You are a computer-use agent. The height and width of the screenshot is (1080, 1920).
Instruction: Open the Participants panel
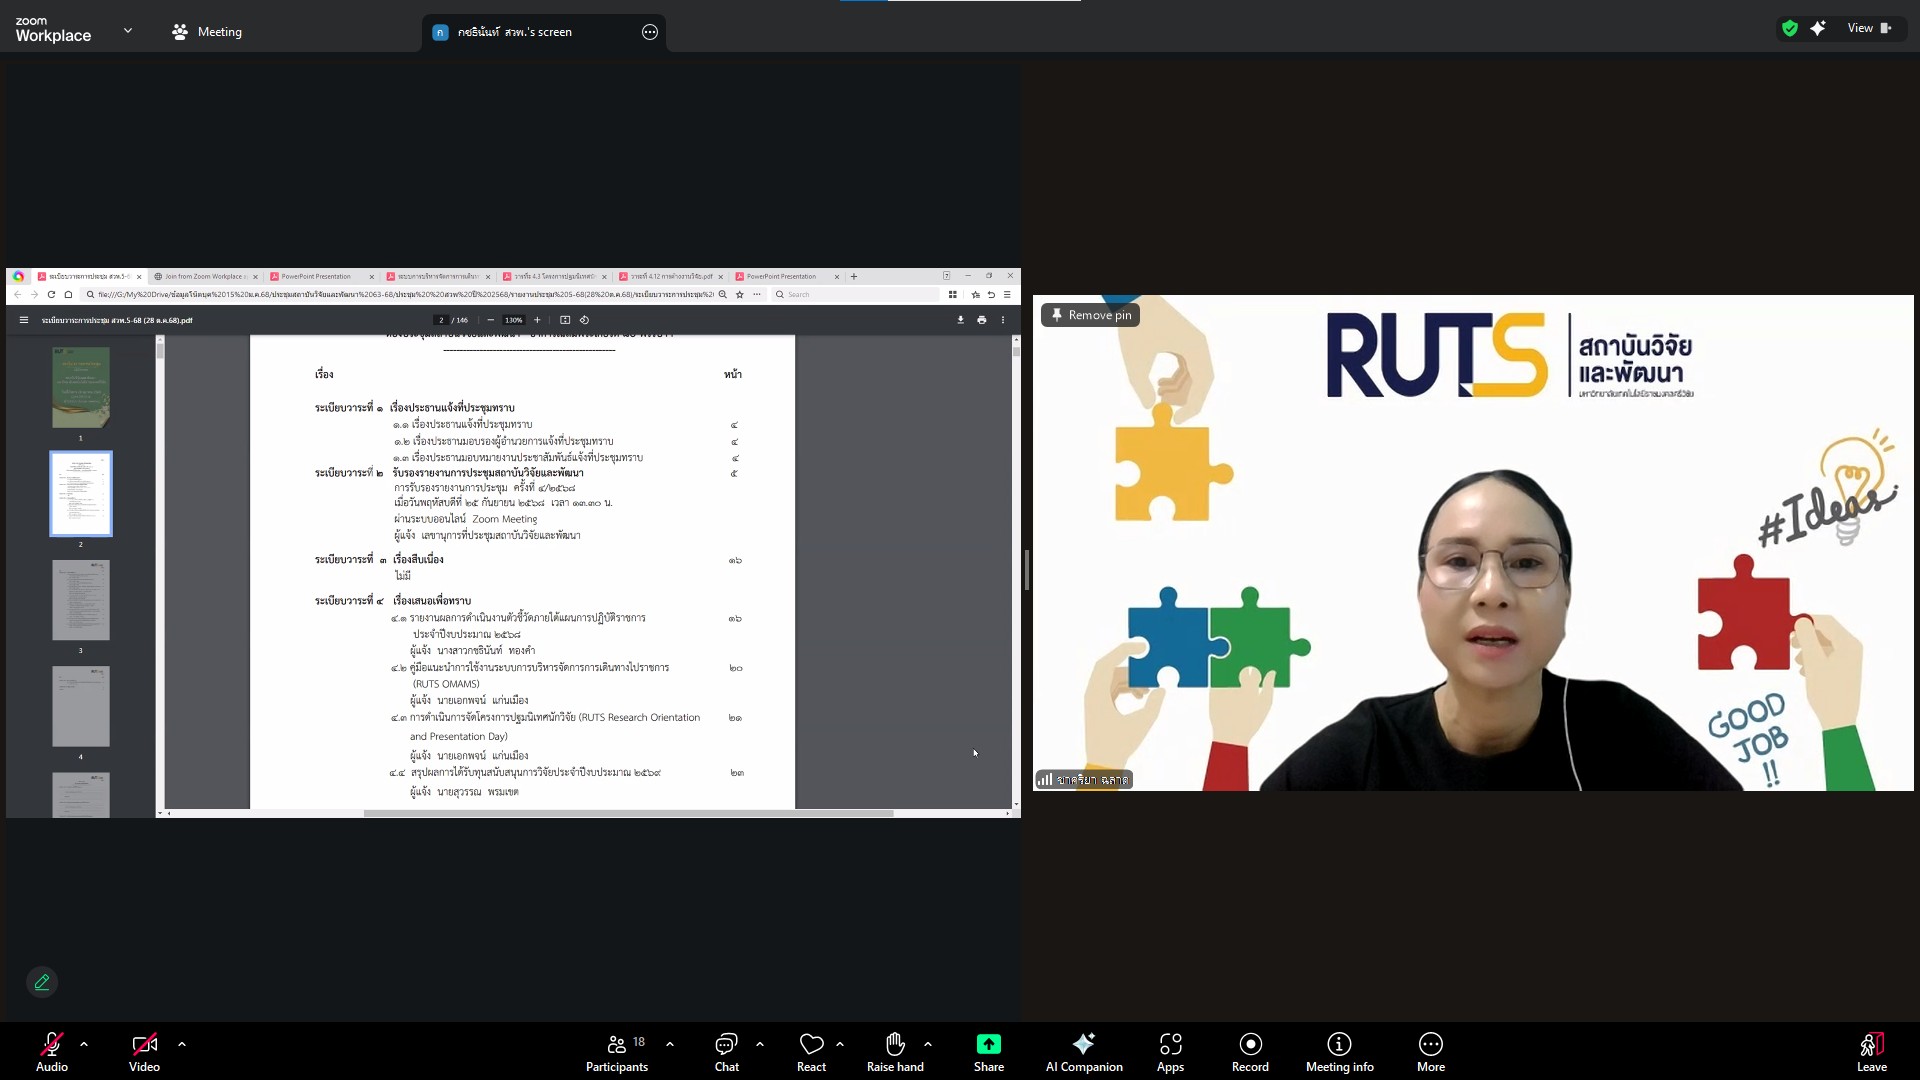616,1052
